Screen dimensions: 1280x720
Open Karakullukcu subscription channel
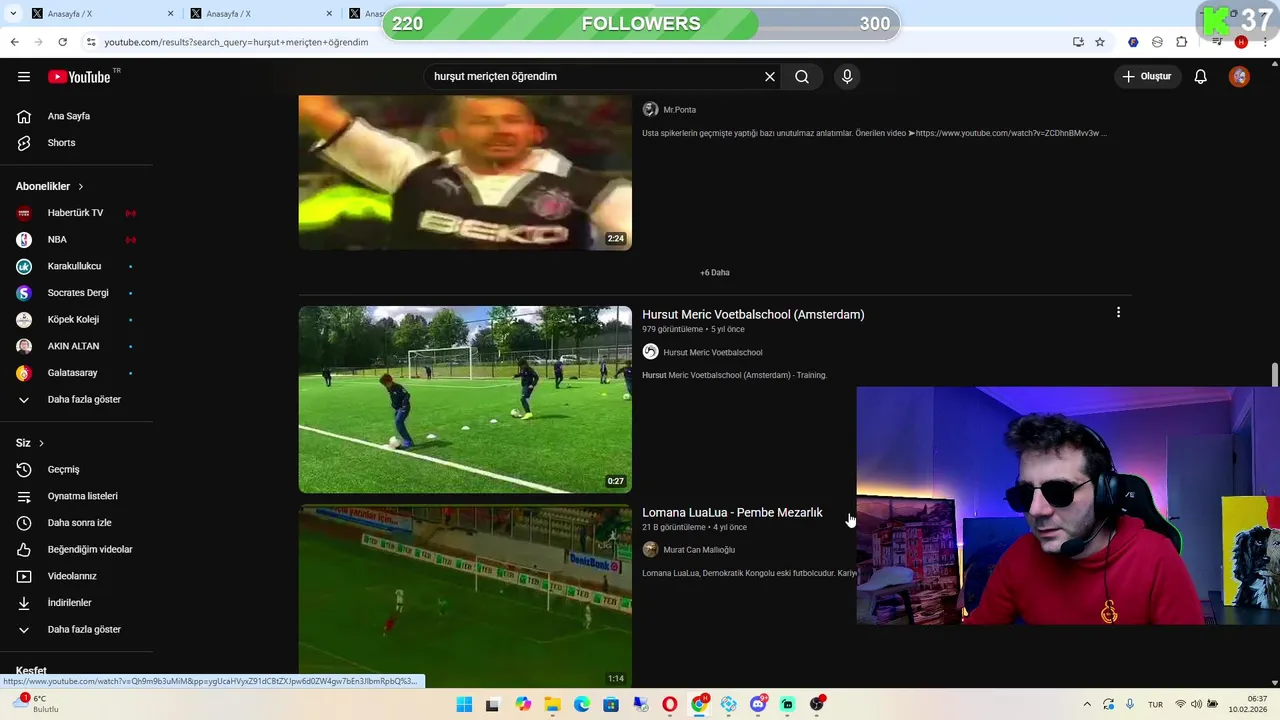point(76,266)
